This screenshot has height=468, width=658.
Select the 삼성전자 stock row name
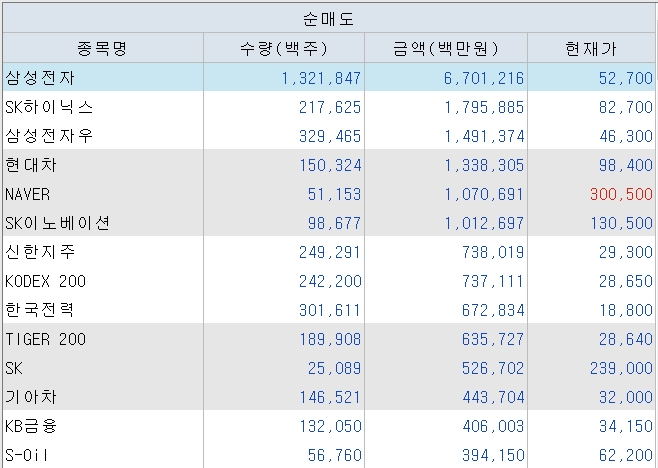tap(40, 78)
